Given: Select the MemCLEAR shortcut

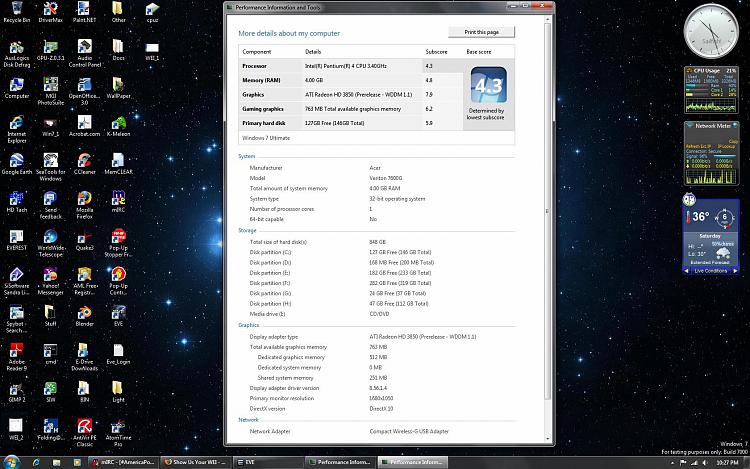Looking at the screenshot, I should (118, 164).
